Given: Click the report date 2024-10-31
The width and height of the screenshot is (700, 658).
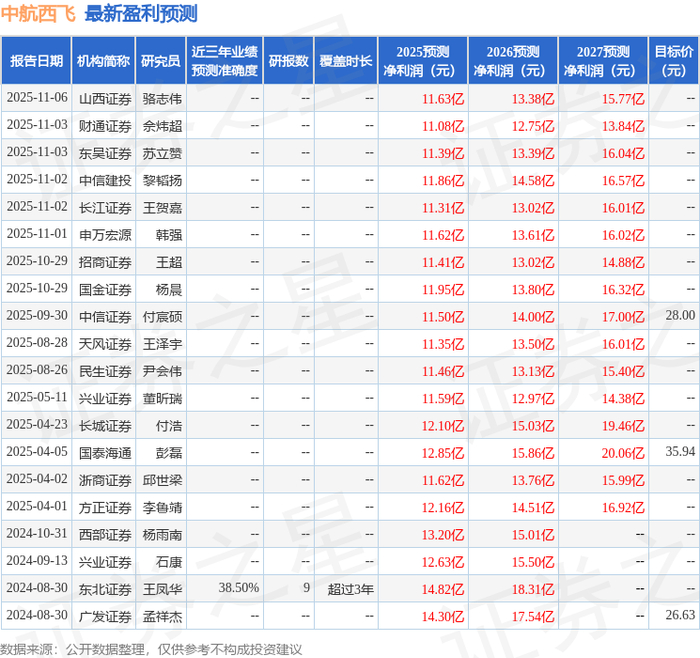Looking at the screenshot, I should click(x=37, y=533).
